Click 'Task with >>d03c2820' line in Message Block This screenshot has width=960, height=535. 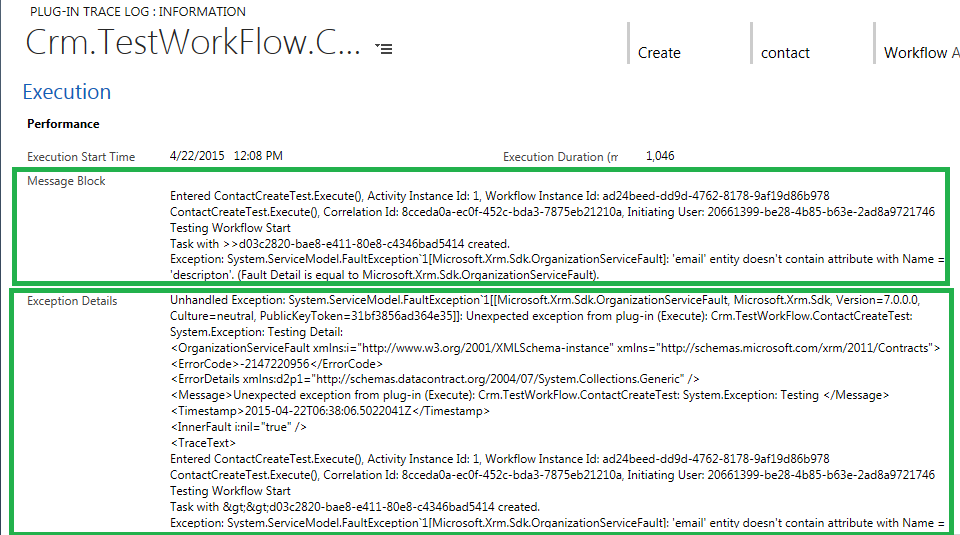(x=340, y=244)
